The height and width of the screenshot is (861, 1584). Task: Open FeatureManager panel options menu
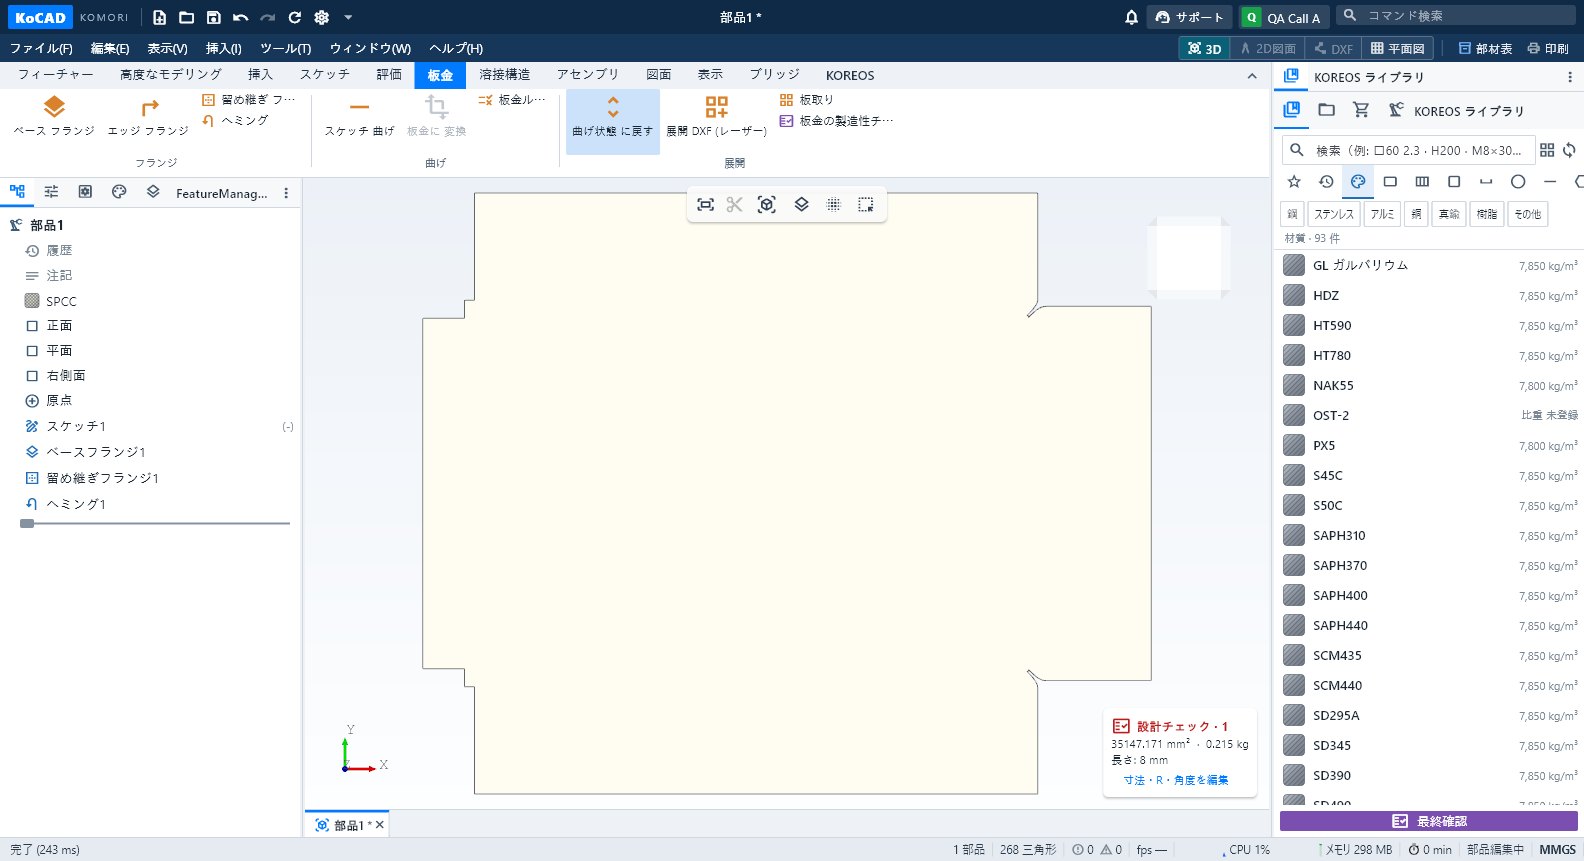click(286, 193)
